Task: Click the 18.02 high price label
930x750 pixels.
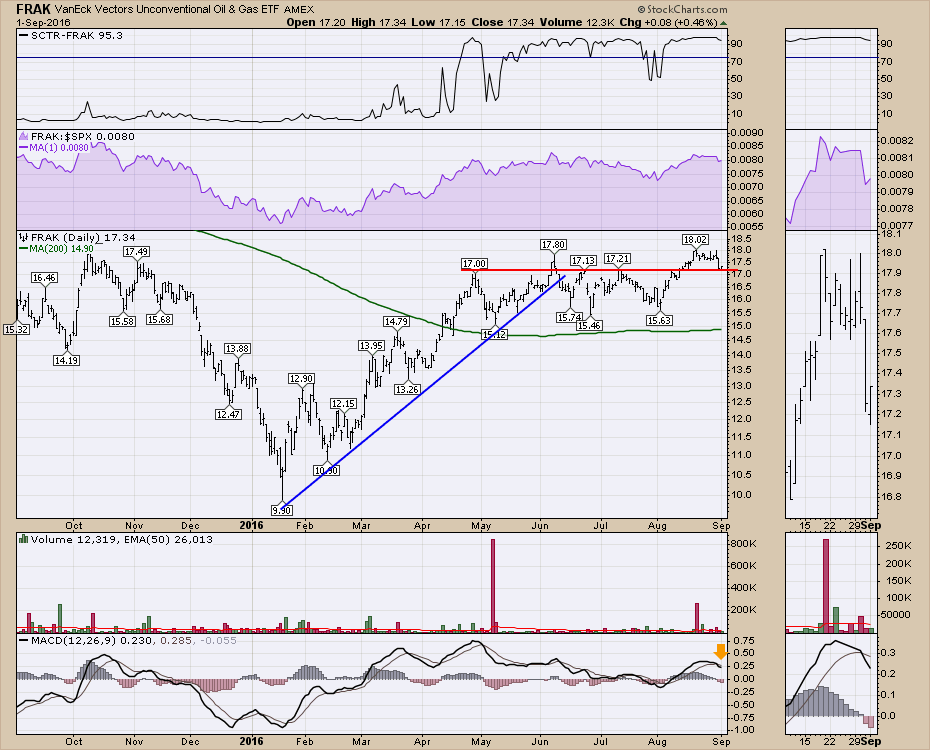Action: point(695,240)
